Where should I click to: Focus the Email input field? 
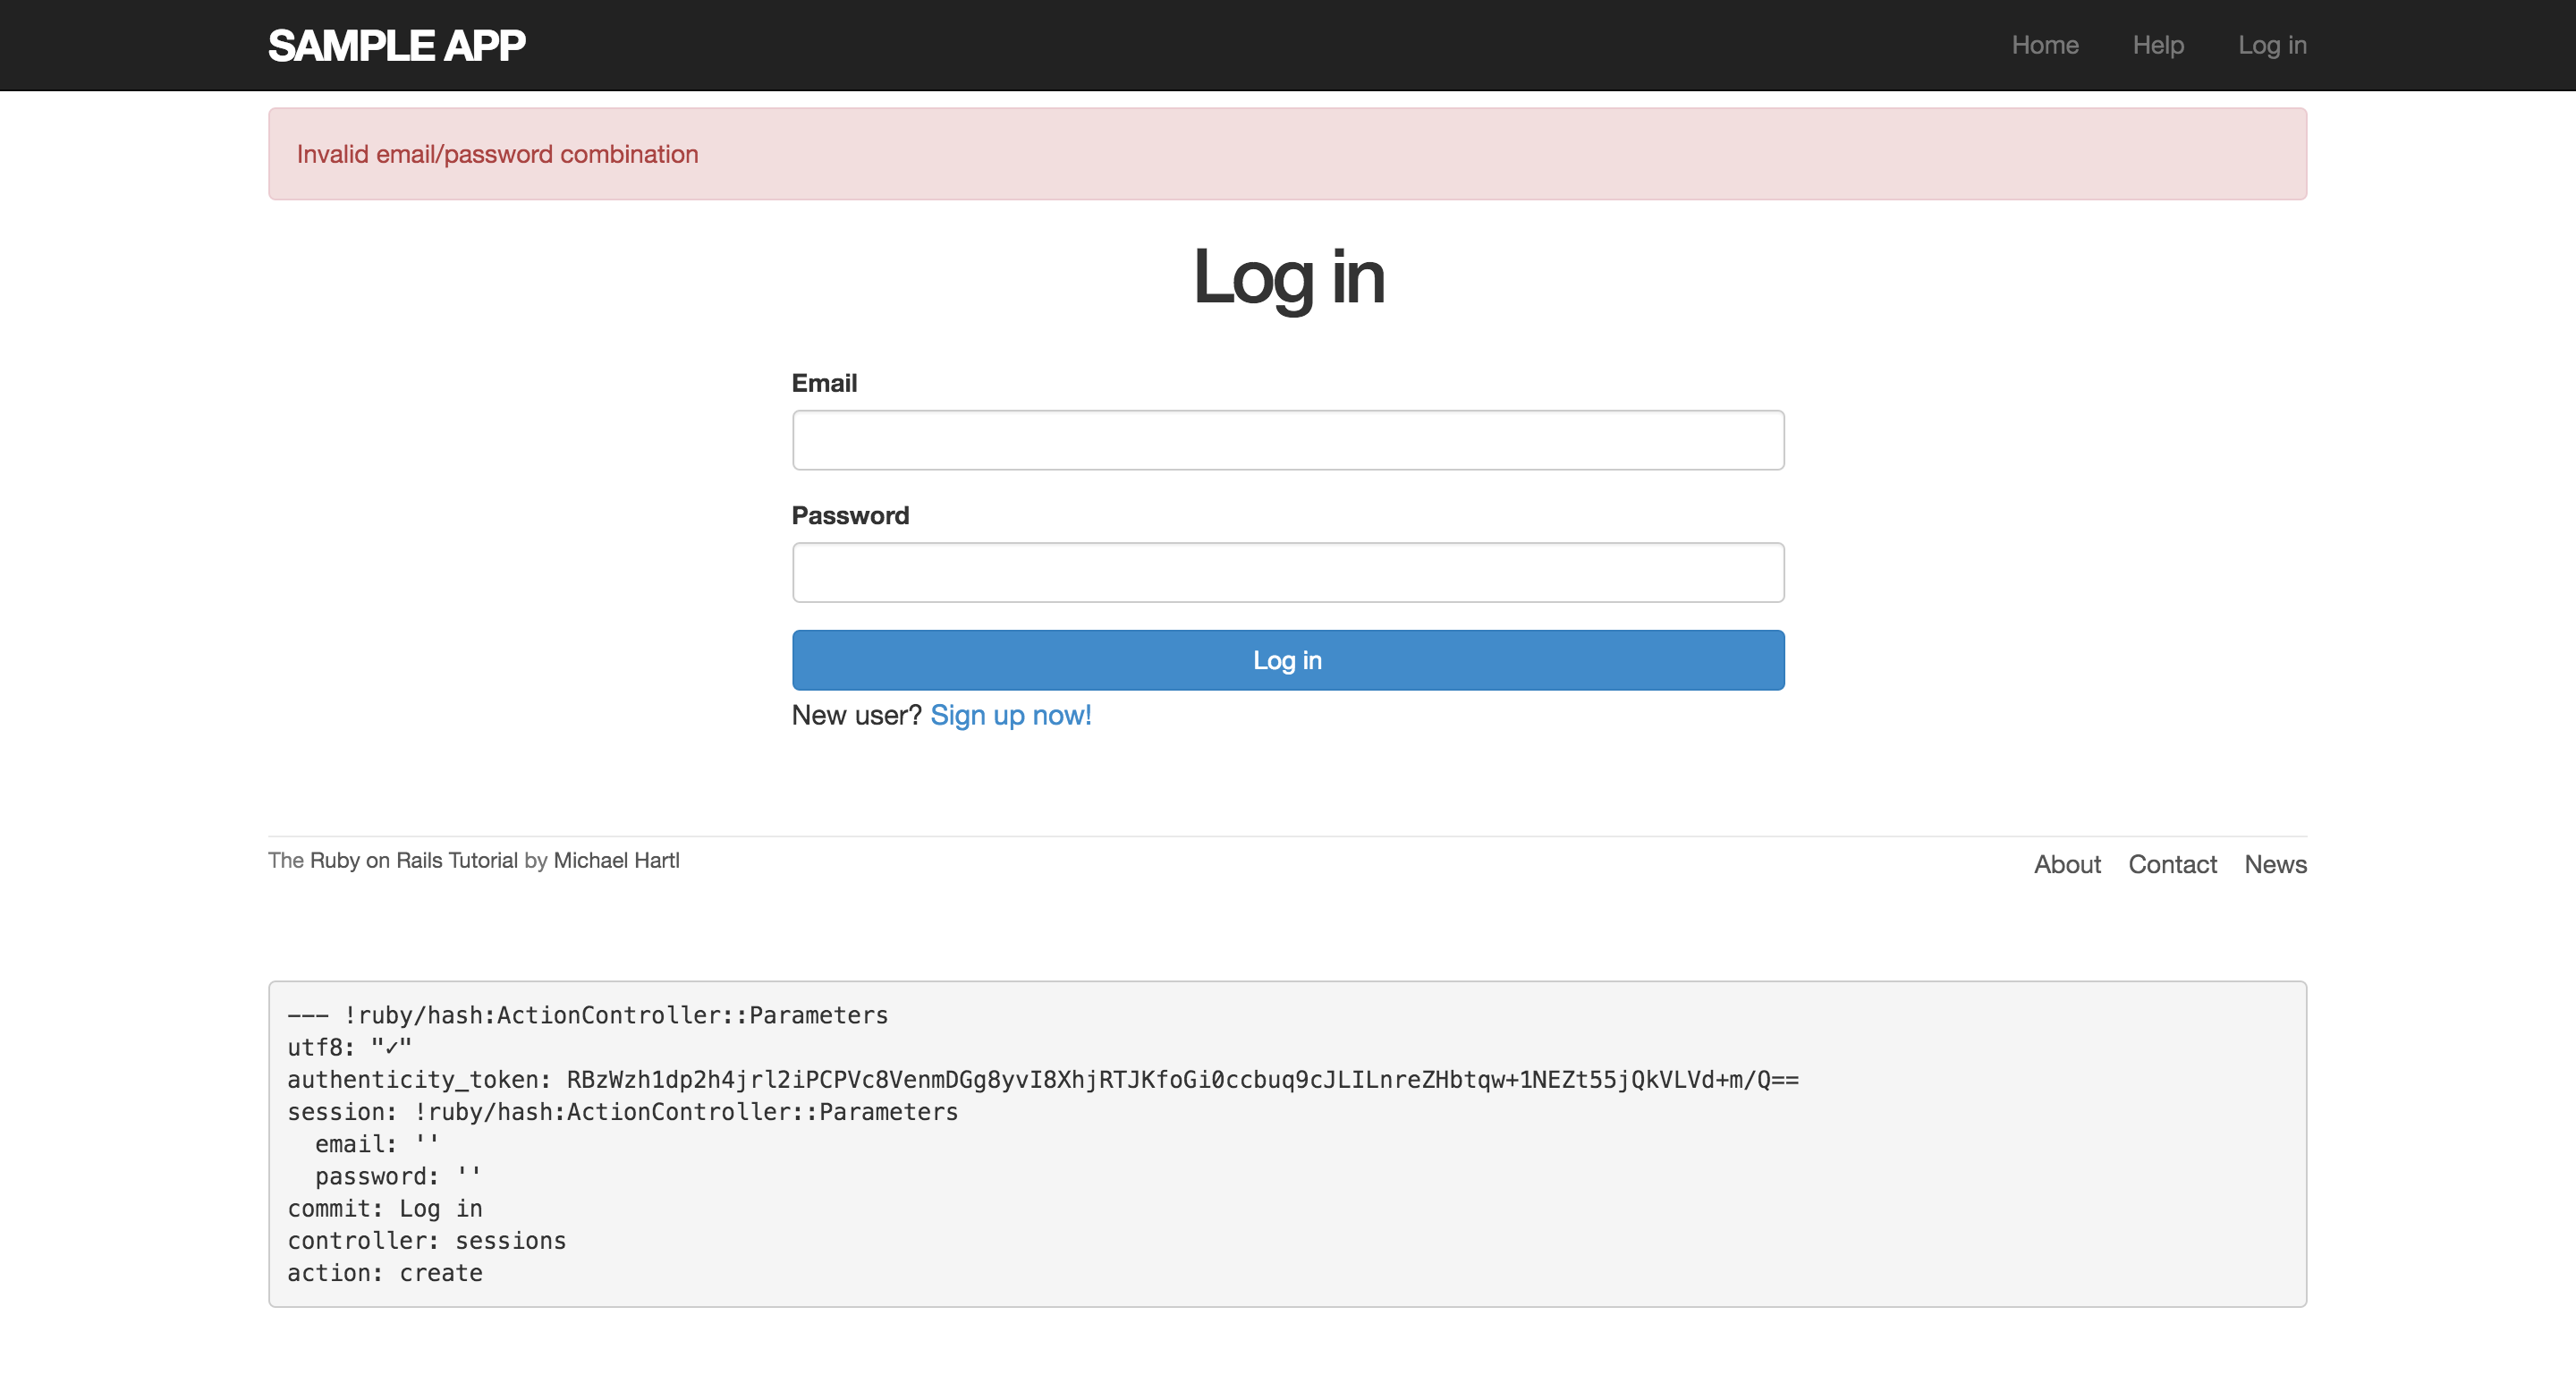point(1287,440)
